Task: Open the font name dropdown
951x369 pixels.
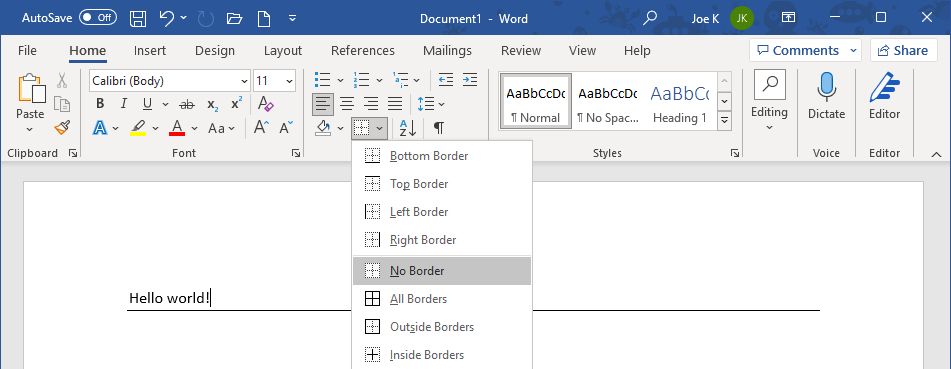Action: (x=244, y=81)
